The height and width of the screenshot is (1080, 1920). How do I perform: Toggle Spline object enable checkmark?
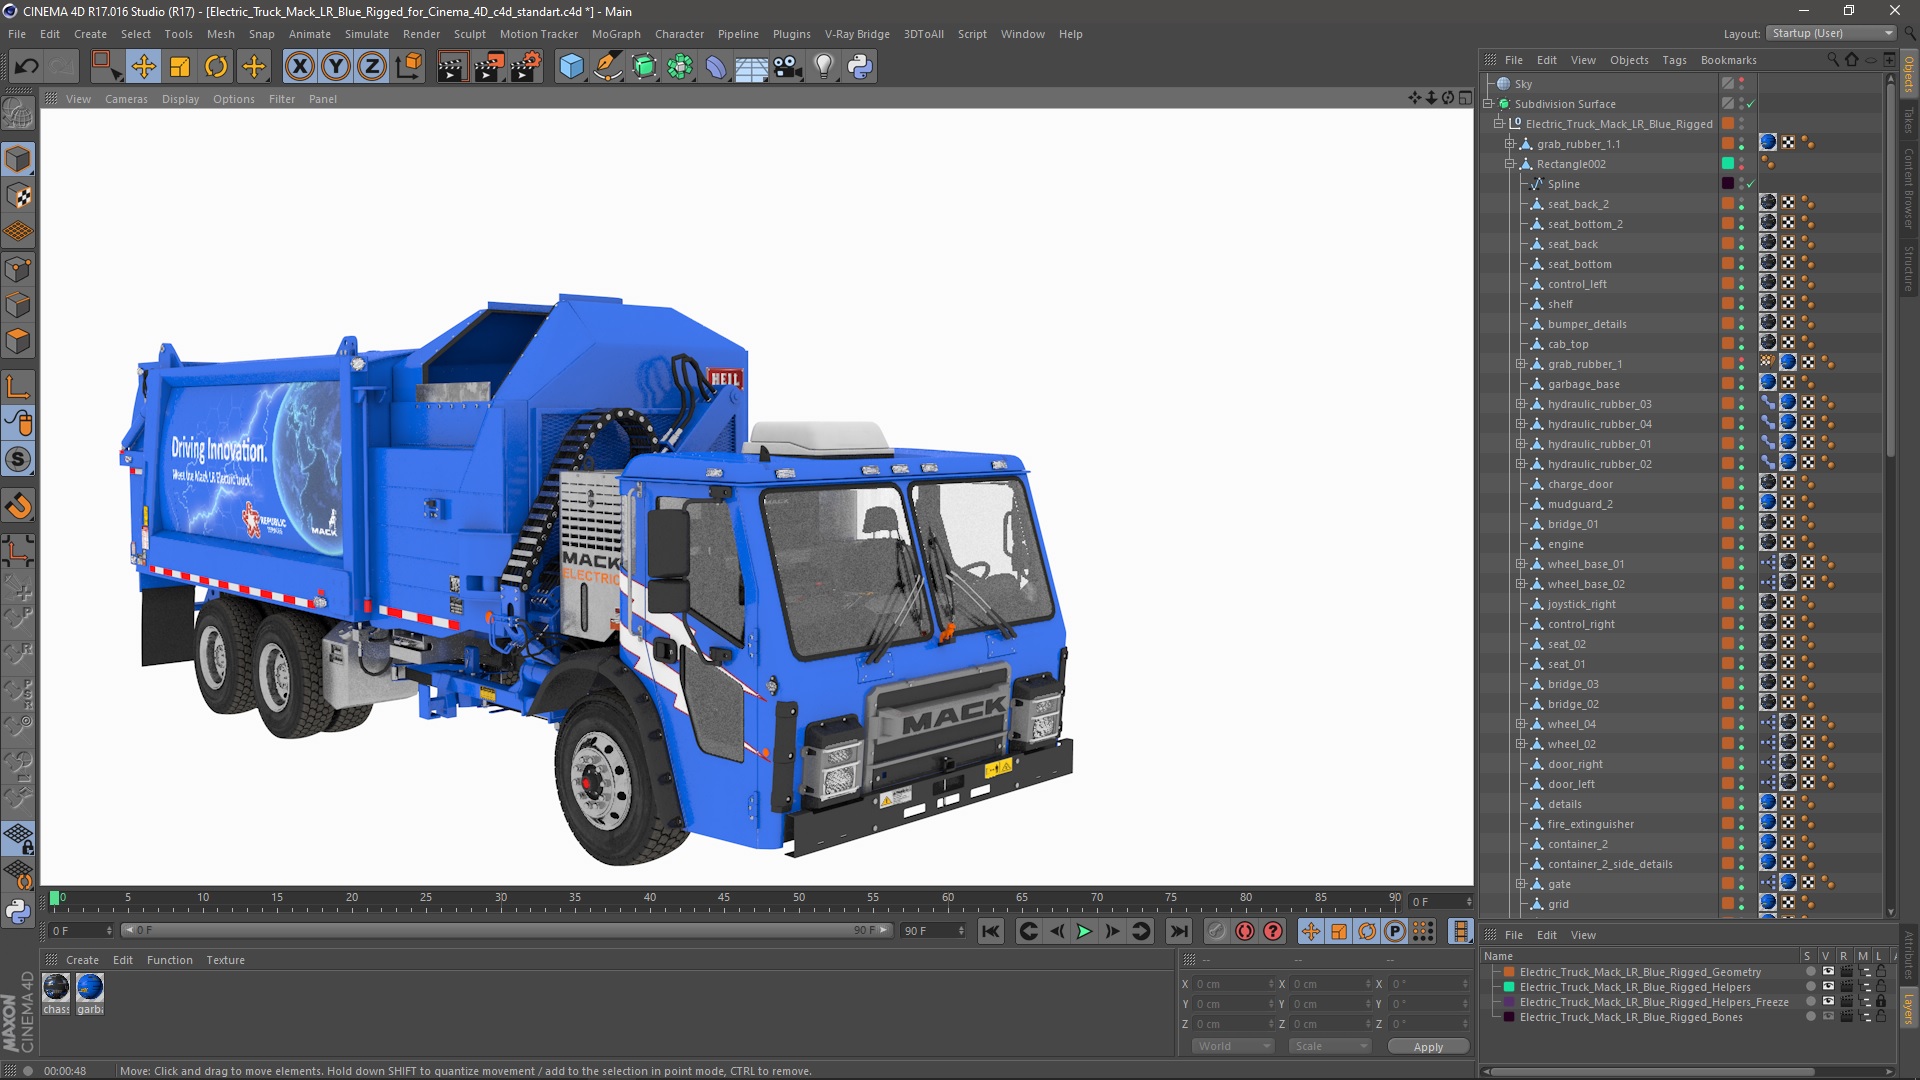(1751, 184)
